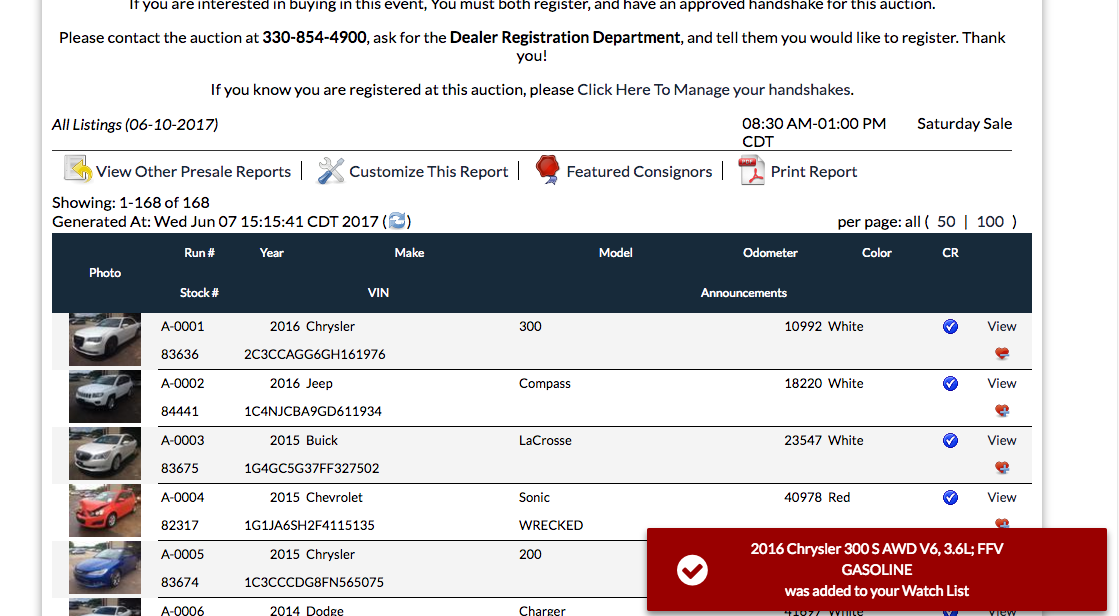Screen dimensions: 1119x616
Task: Click the Print Report link
Action: click(814, 171)
